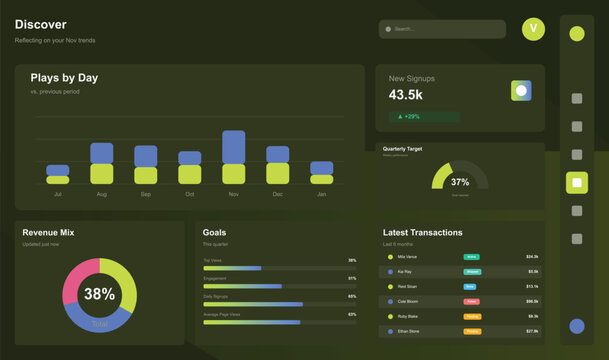Click the teal status badge for Kai Ray
Viewport: 609px width, 360px height.
[x=472, y=272]
